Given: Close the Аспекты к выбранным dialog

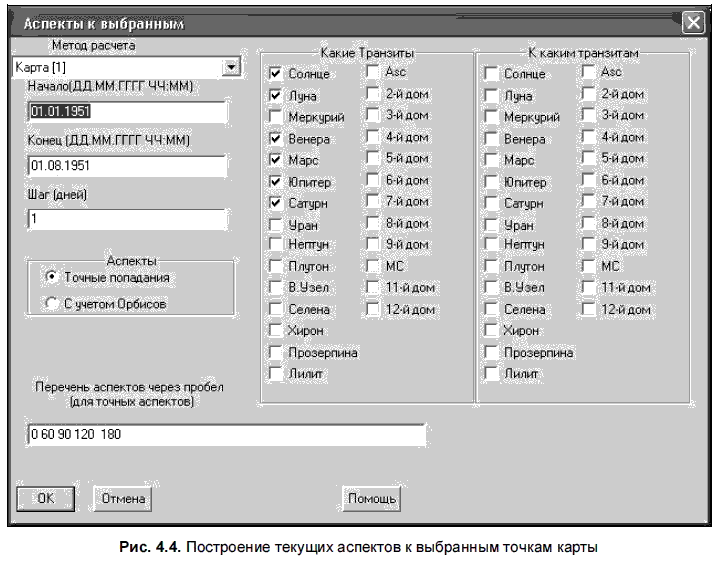Looking at the screenshot, I should coord(693,22).
